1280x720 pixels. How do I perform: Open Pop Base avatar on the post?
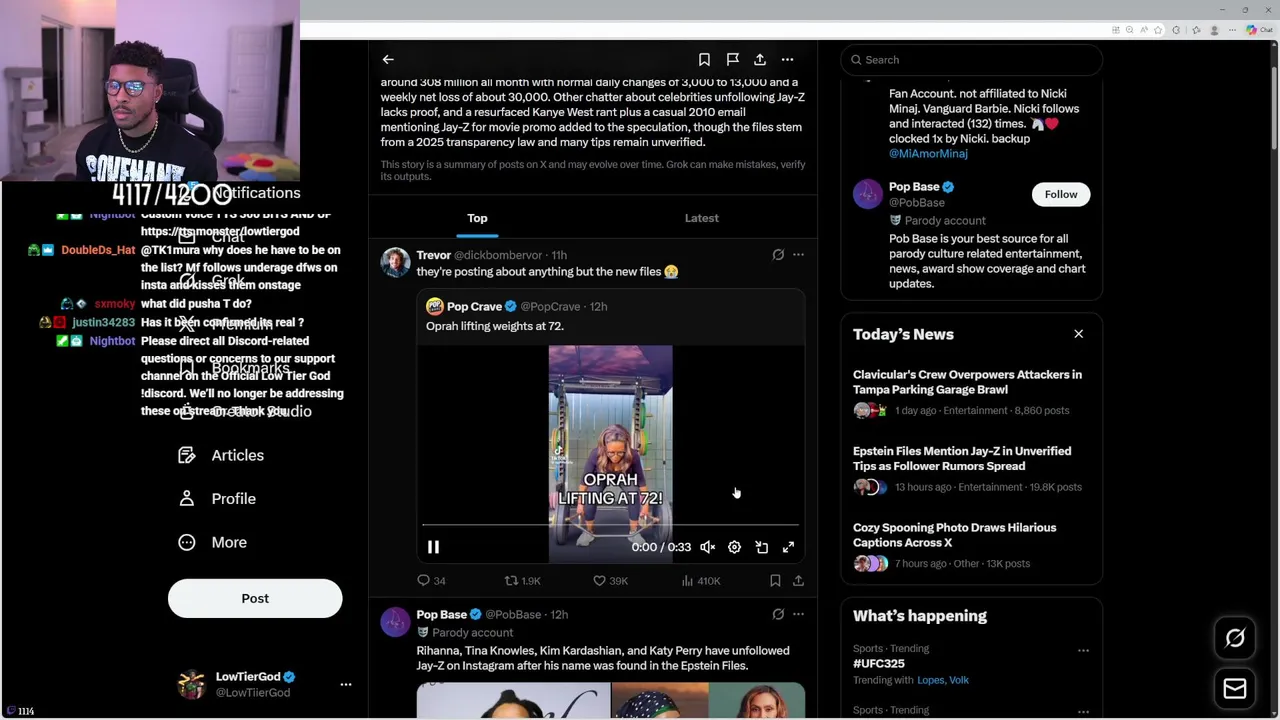point(395,622)
